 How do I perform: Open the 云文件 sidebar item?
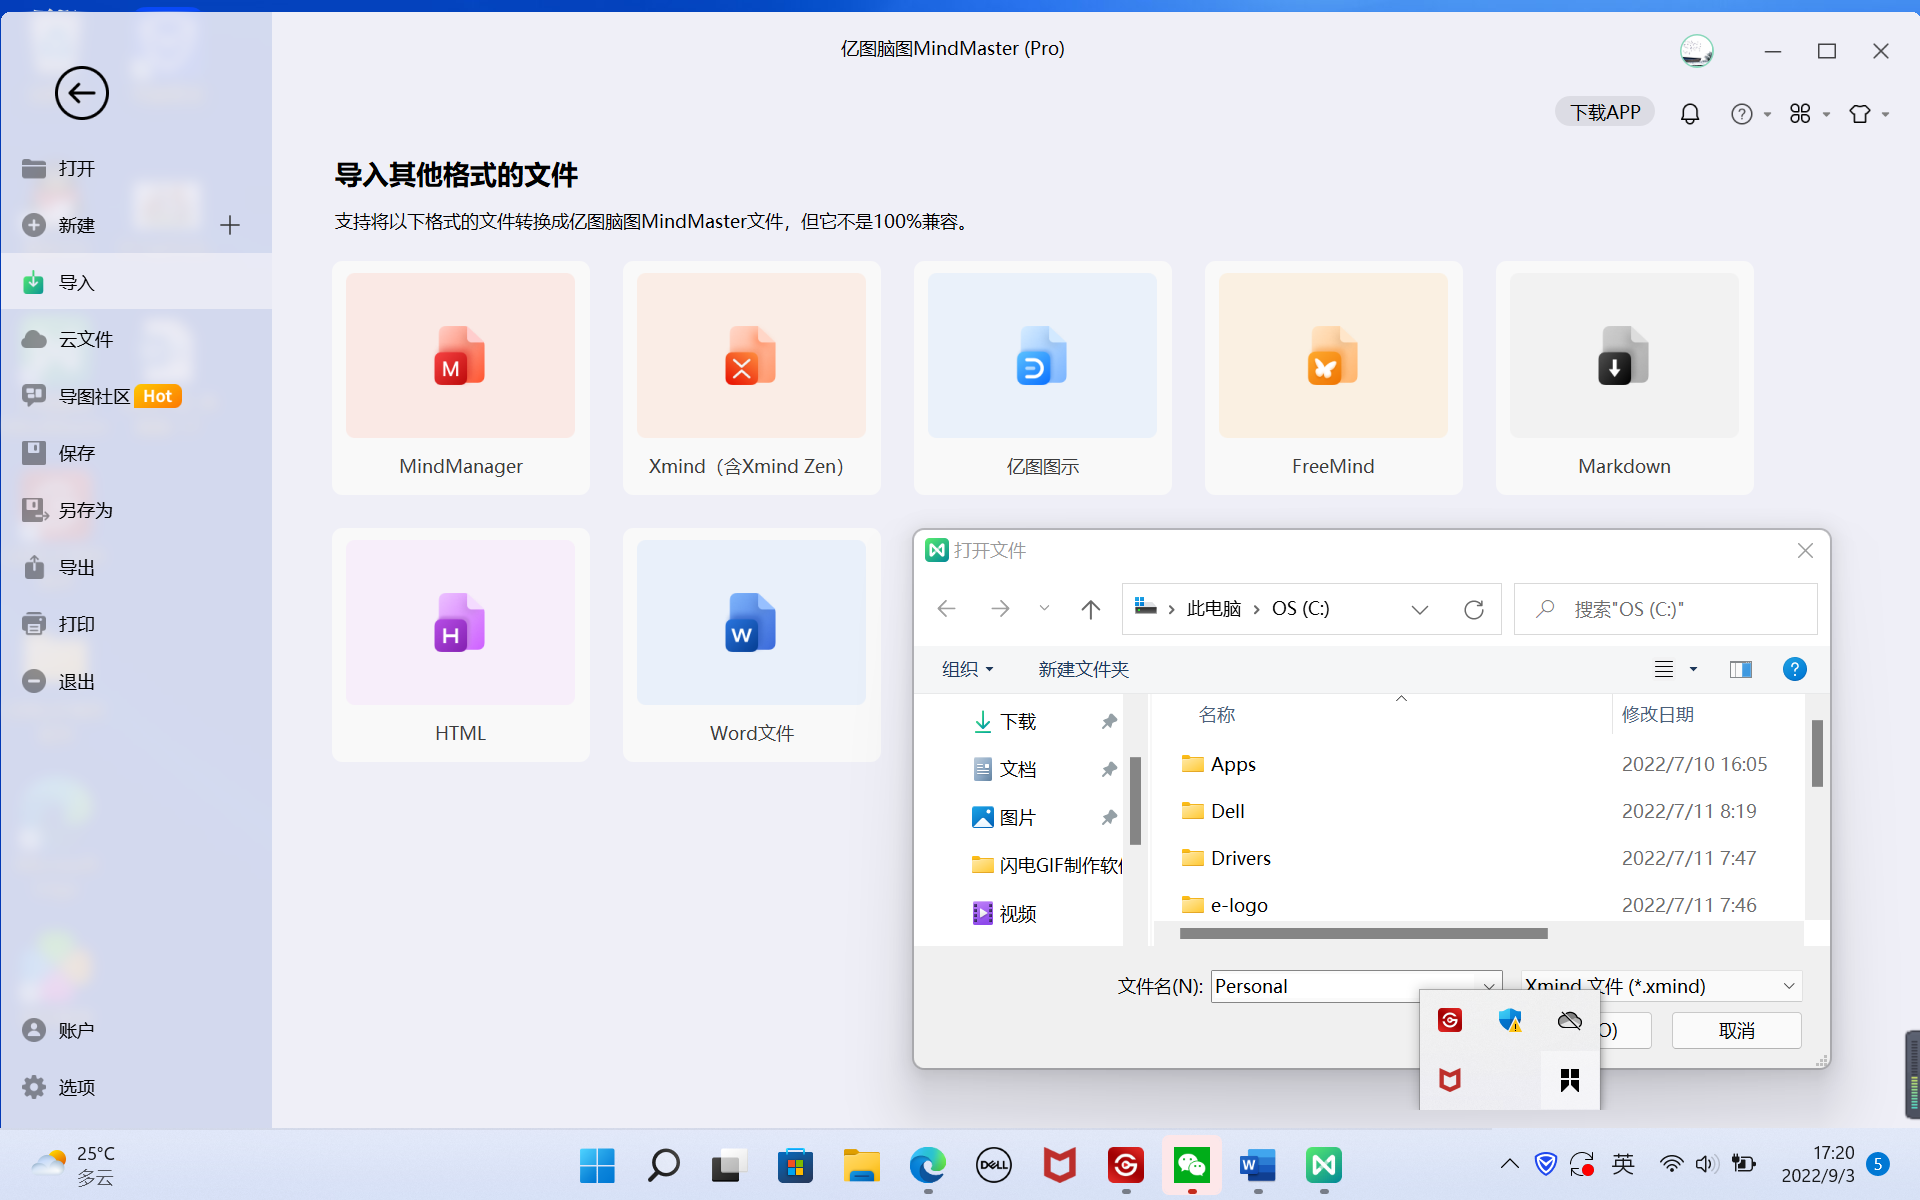pyautogui.click(x=86, y=339)
